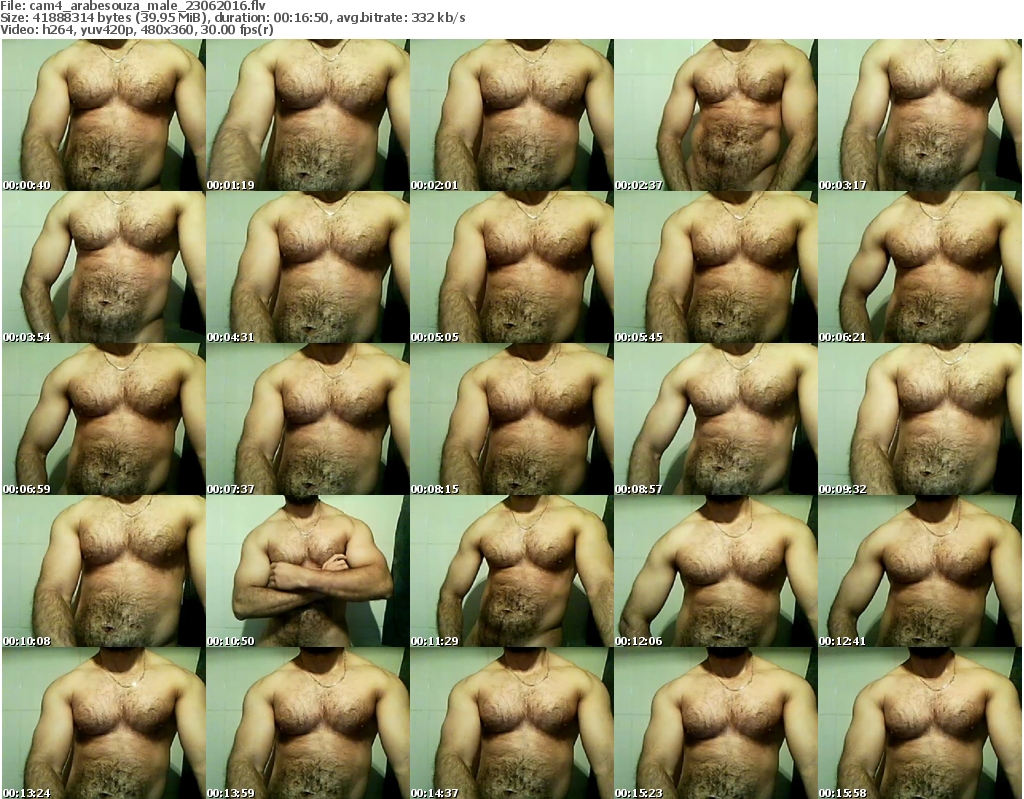Open the frame labeled 00:07:37
Image resolution: width=1024 pixels, height=799 pixels.
(x=308, y=419)
